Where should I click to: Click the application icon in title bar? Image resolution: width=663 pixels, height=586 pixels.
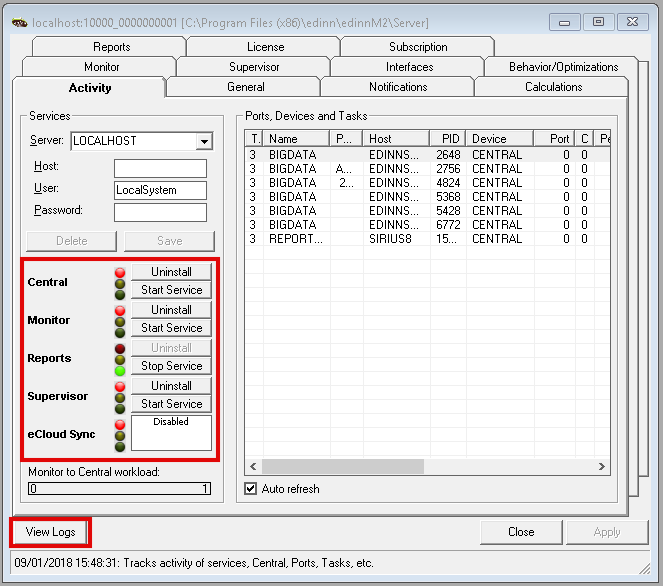[x=17, y=21]
